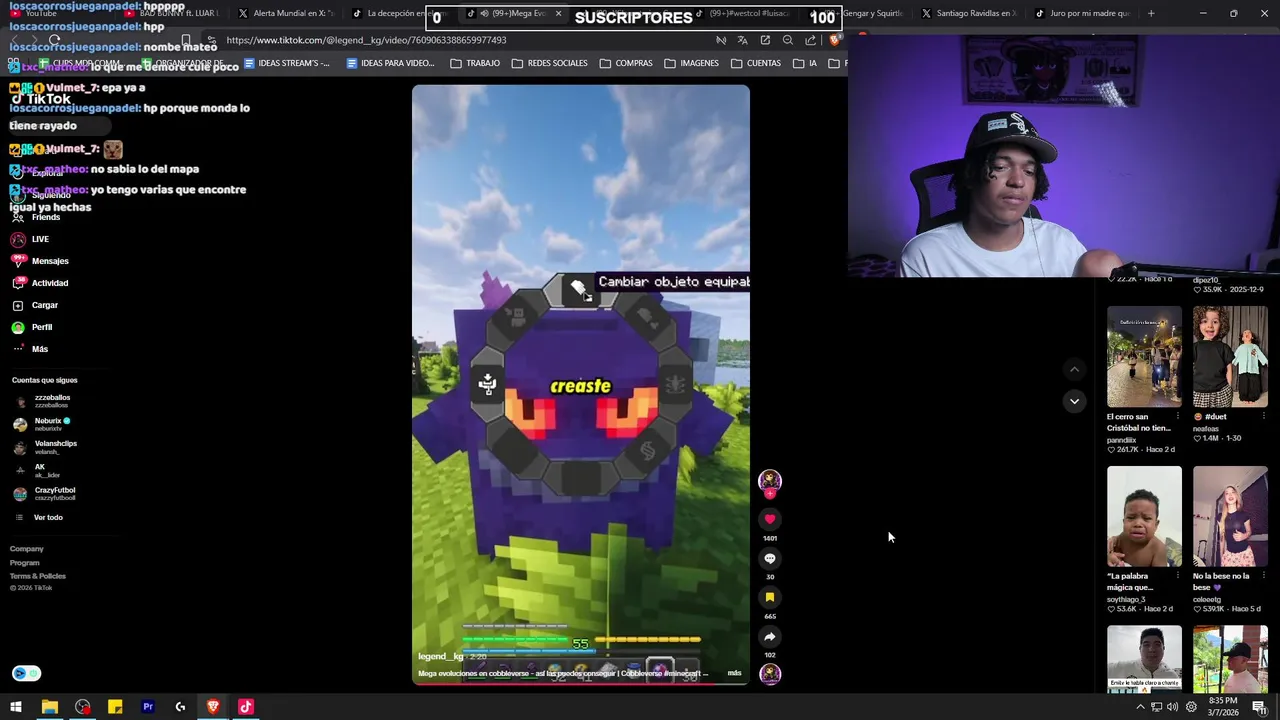This screenshot has height=720, width=1280.
Task: Open the No la bese video thumbnail
Action: [x=1230, y=516]
